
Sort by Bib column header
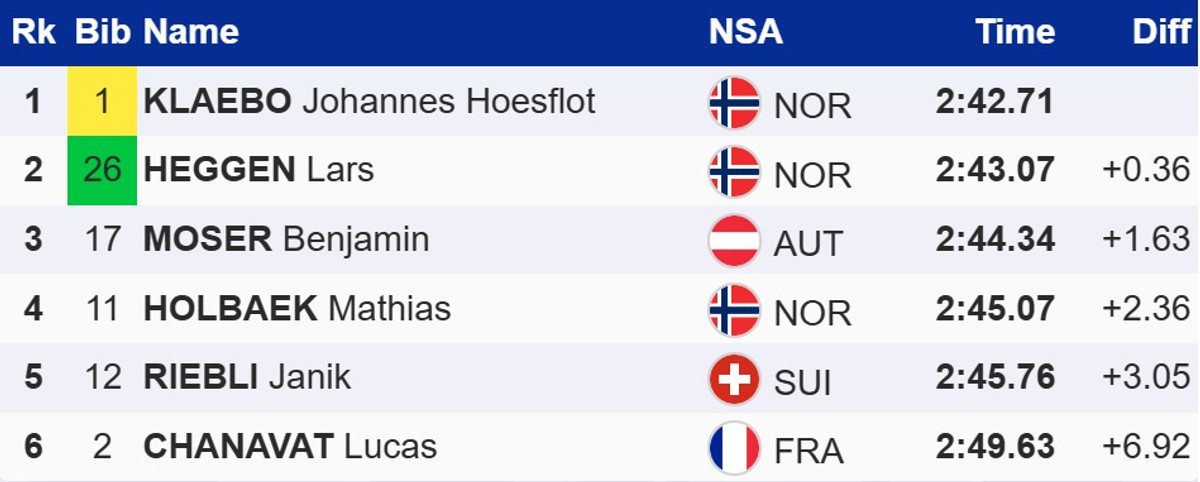pos(102,32)
